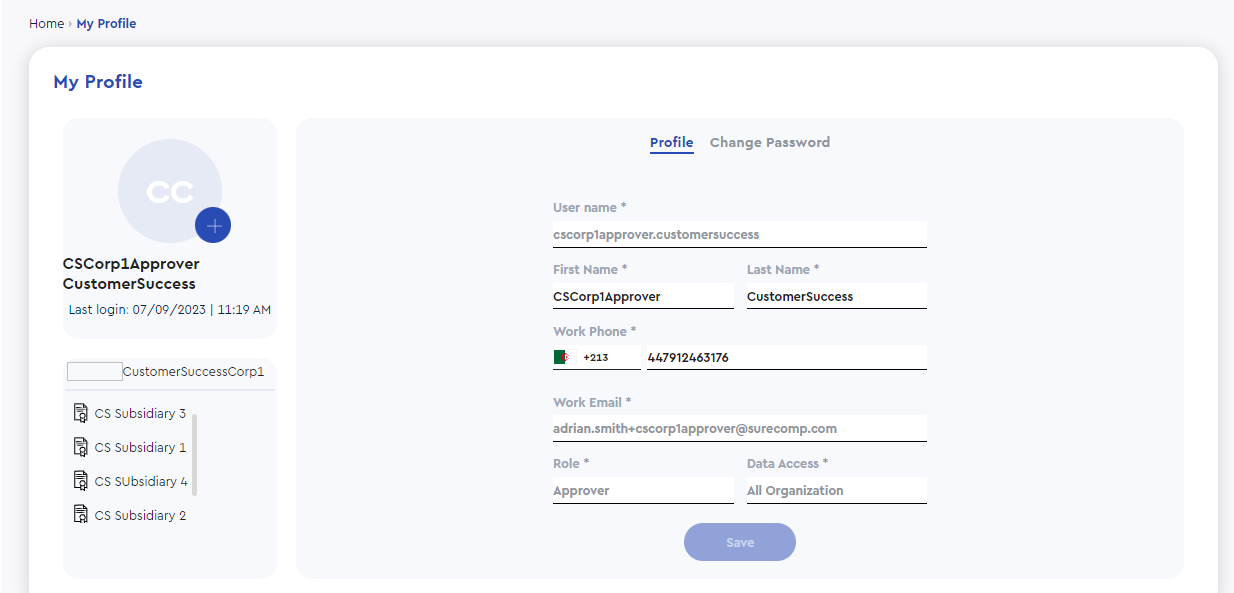Click the subsidiary list scrollbar
The height and width of the screenshot is (593, 1234).
[195, 454]
